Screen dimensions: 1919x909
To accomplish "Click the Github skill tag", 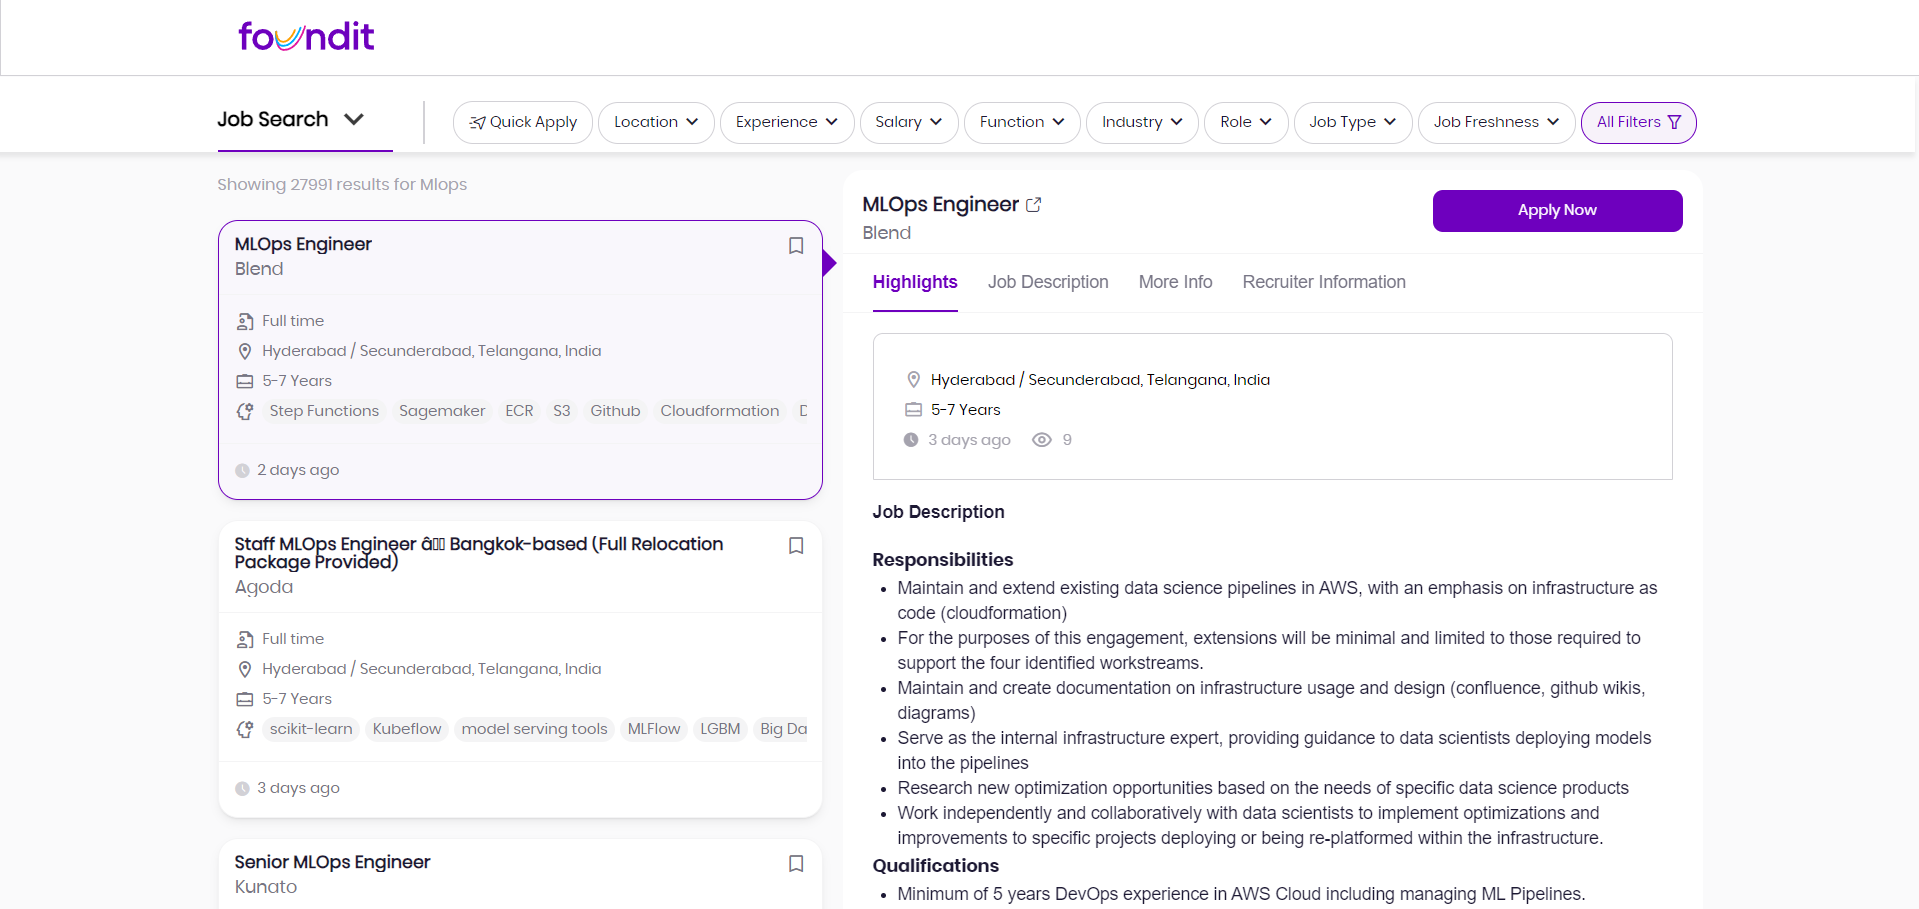I will 615,411.
